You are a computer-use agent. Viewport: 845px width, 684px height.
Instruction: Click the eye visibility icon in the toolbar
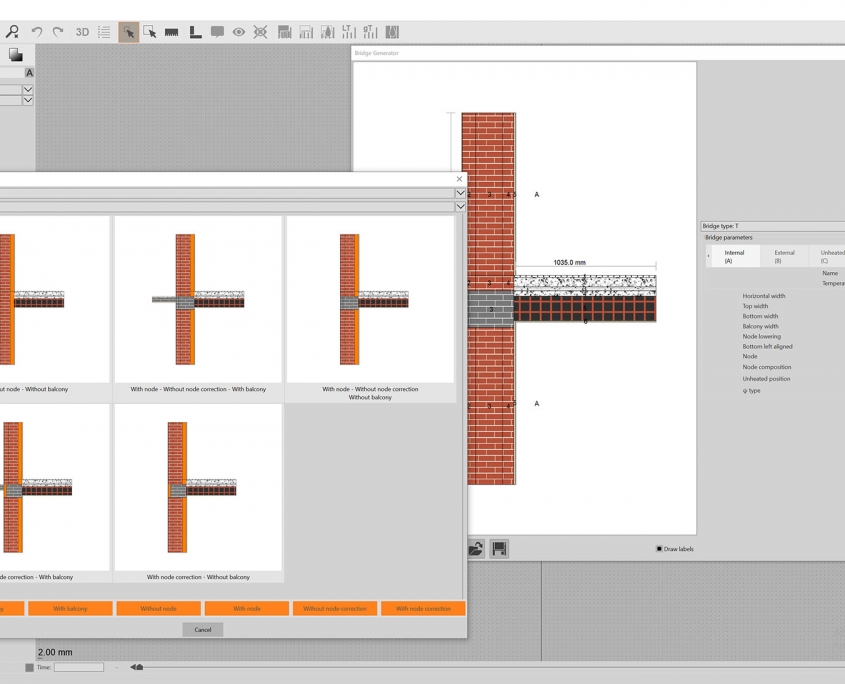click(238, 31)
